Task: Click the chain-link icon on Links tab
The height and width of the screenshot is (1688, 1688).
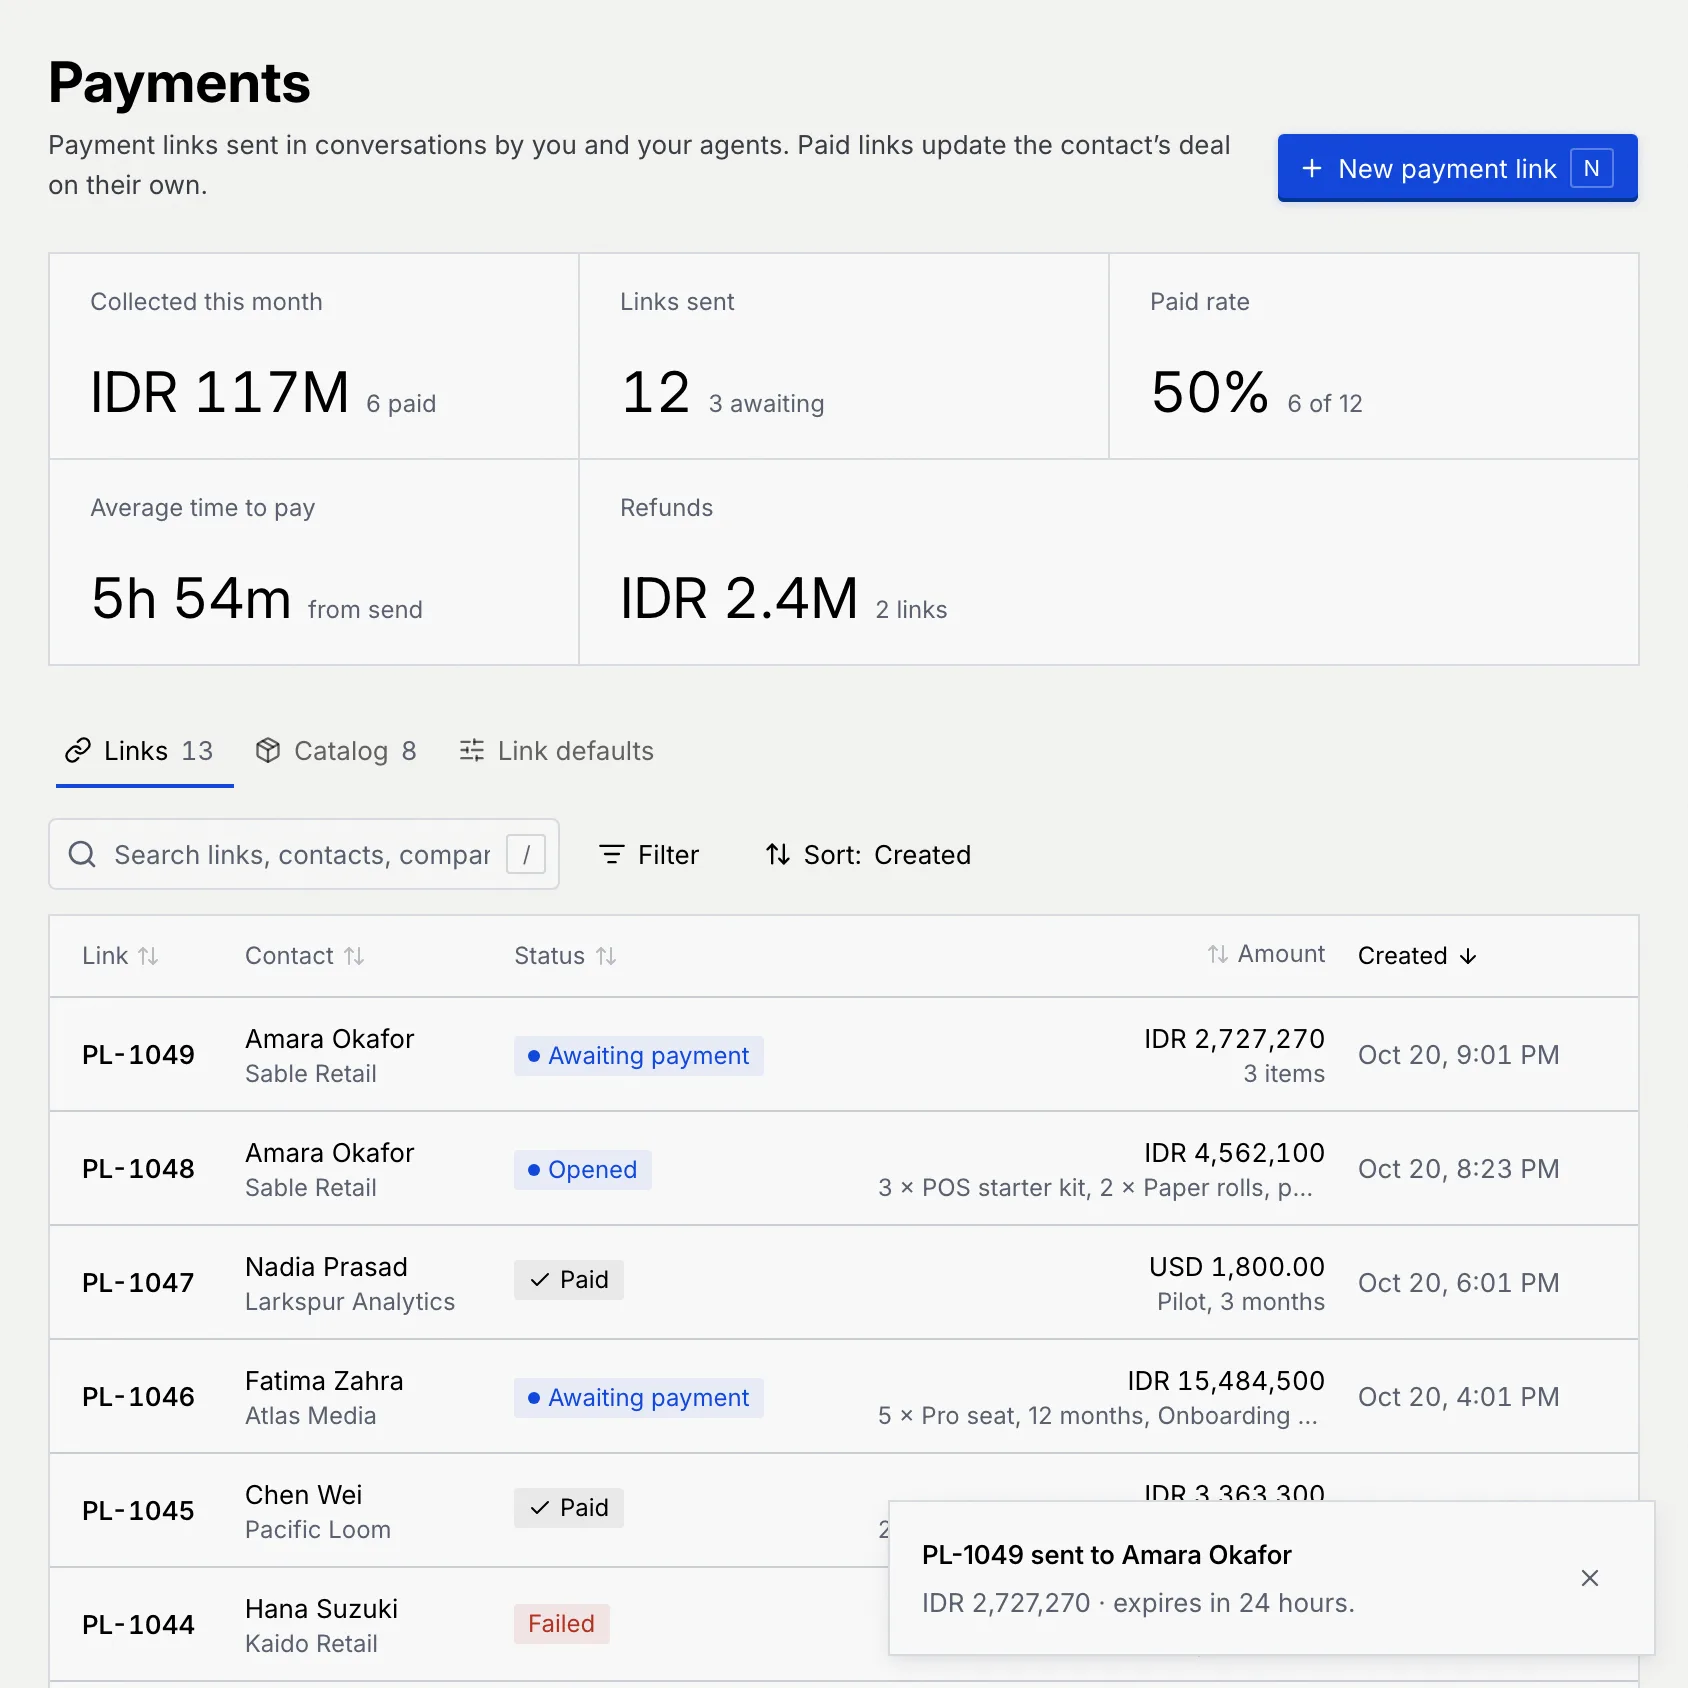Action: 78,751
